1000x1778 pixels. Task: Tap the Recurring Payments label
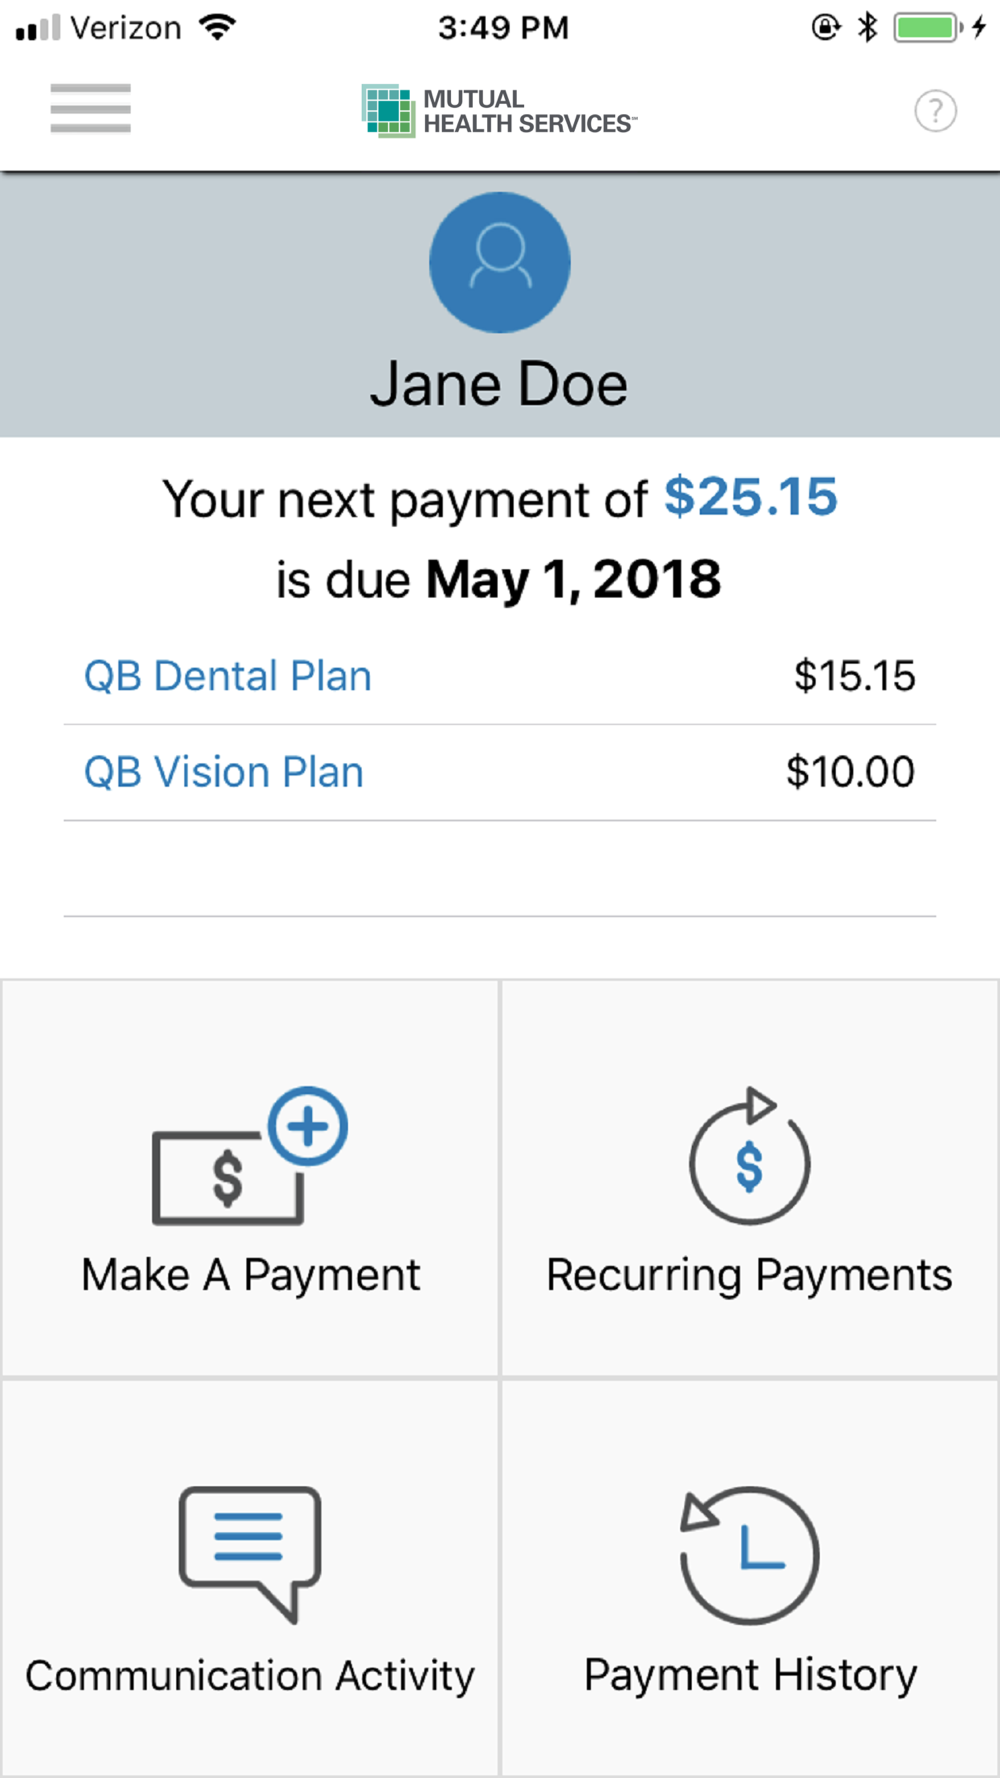click(749, 1275)
